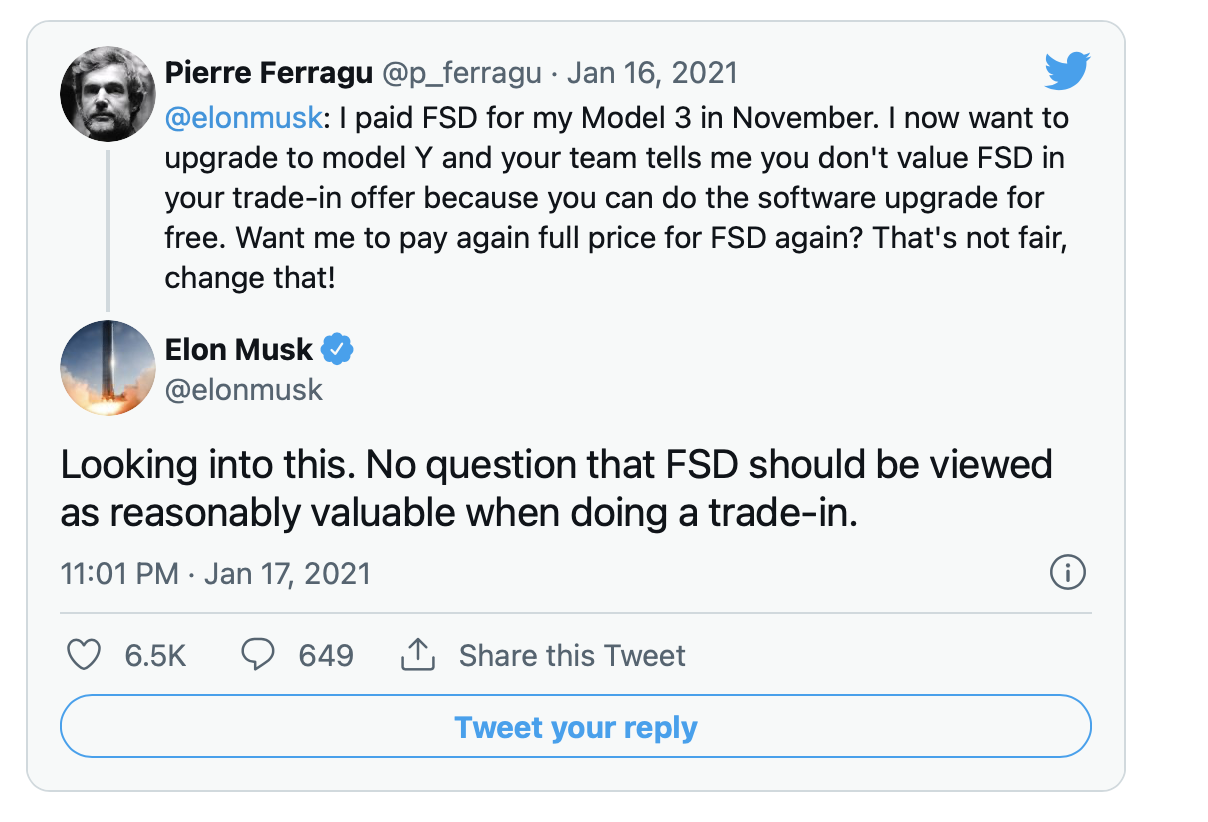Image resolution: width=1208 pixels, height=822 pixels.
Task: Open replies via the speech bubble icon
Action: [x=259, y=656]
